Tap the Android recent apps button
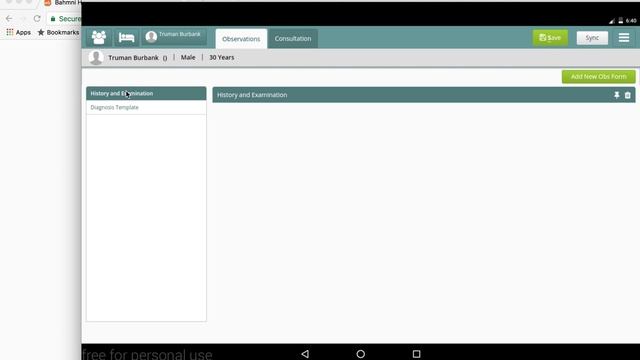The image size is (640, 360). tap(416, 354)
